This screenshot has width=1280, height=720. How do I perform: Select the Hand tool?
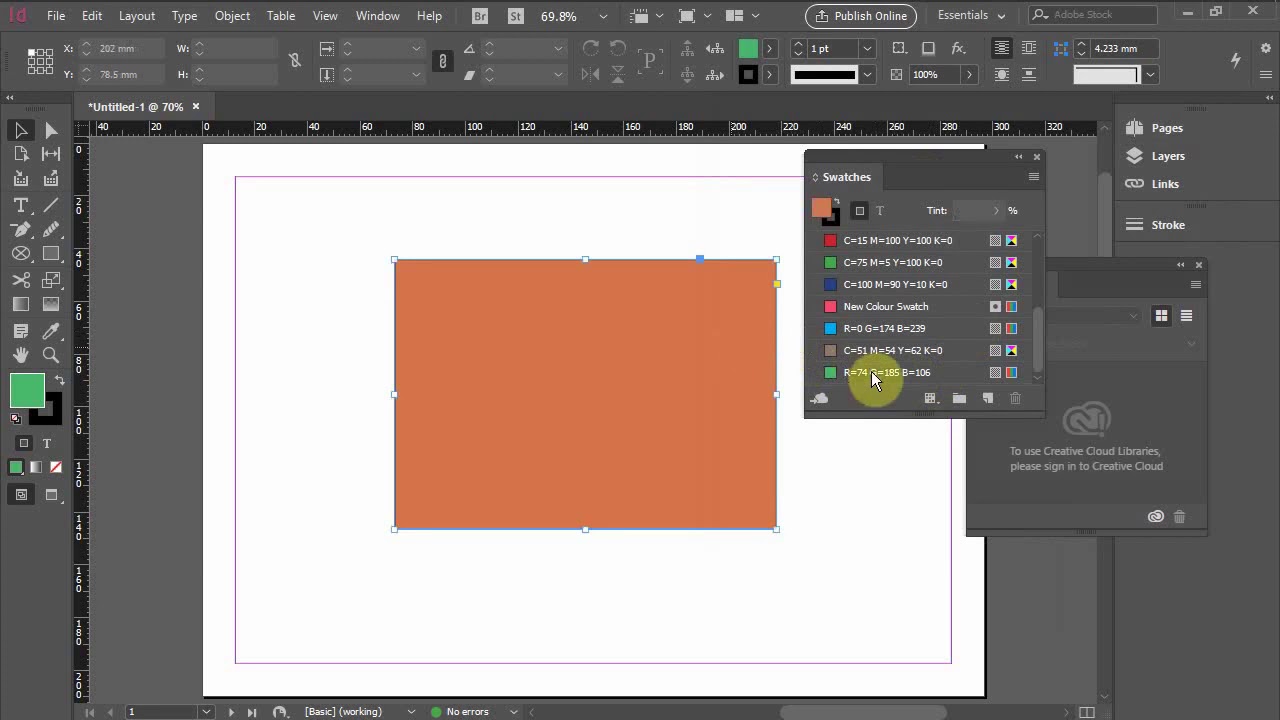21,355
